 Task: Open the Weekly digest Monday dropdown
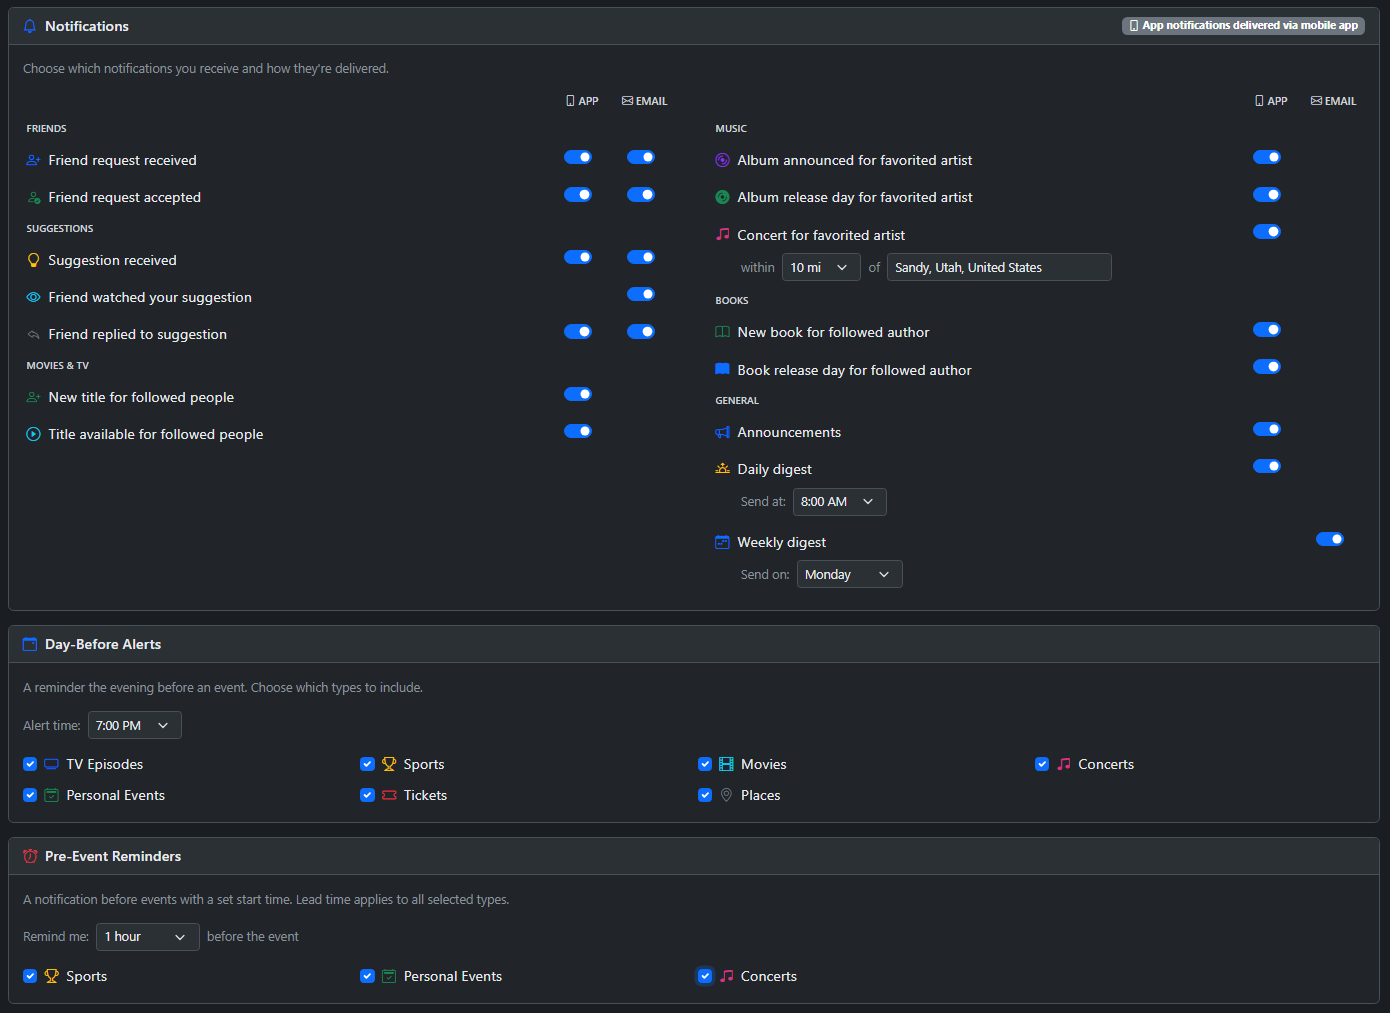849,574
